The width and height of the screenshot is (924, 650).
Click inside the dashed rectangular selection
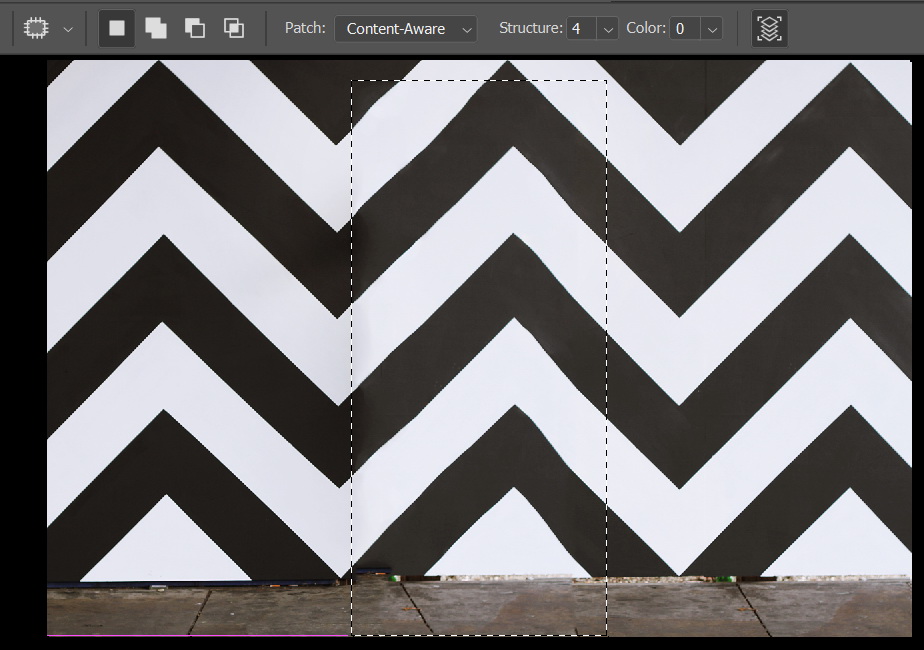click(x=478, y=350)
